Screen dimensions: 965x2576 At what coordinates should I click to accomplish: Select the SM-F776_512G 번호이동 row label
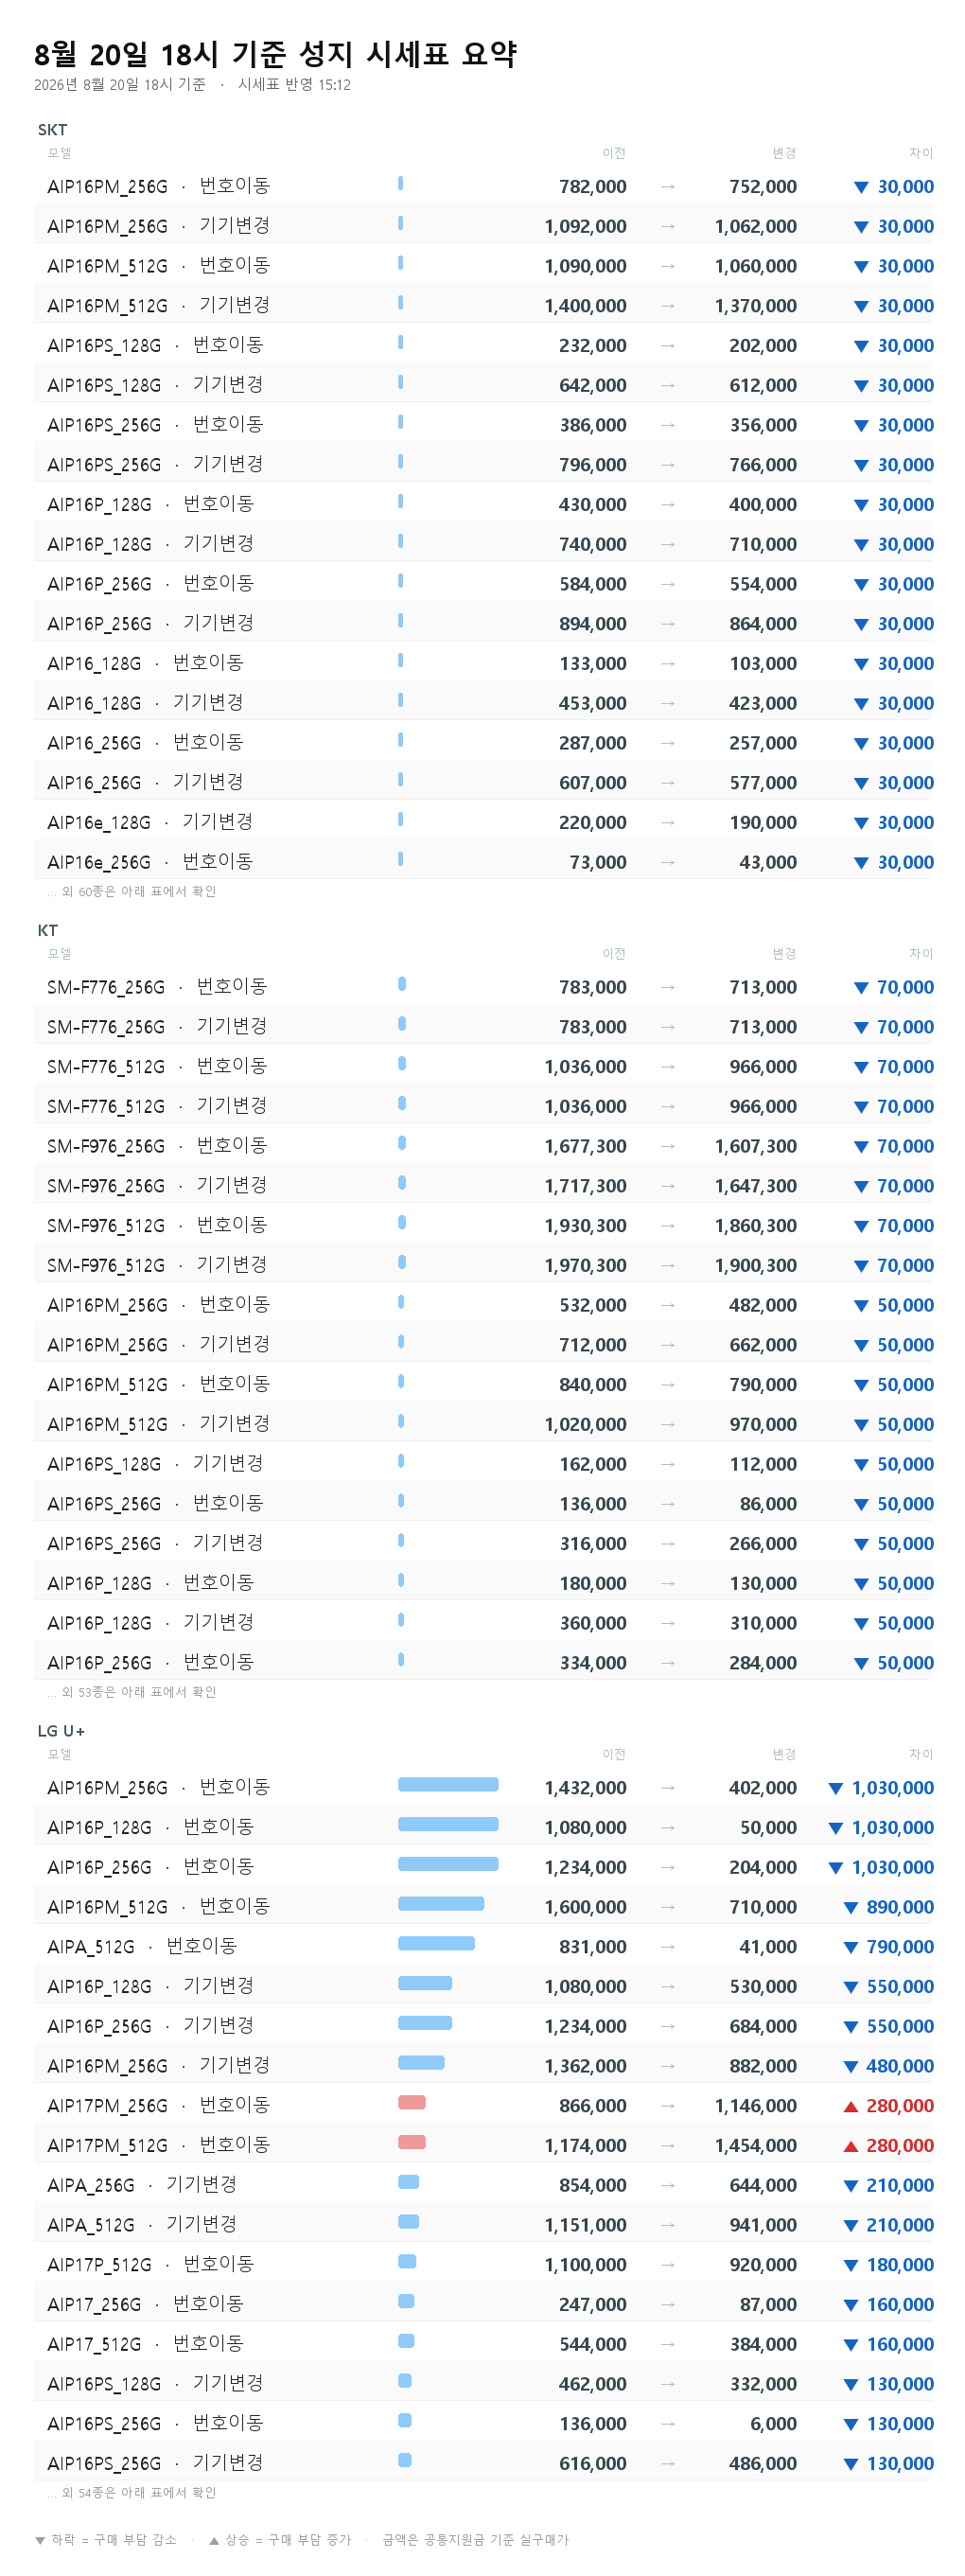157,1066
